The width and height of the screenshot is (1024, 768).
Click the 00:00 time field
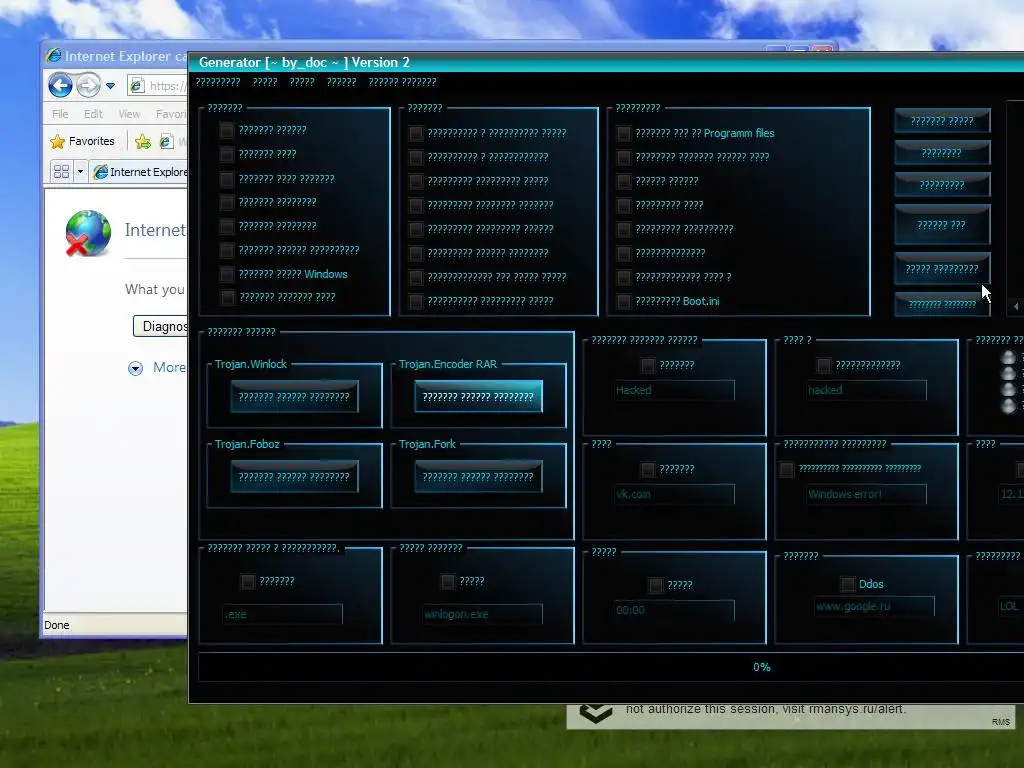674,610
